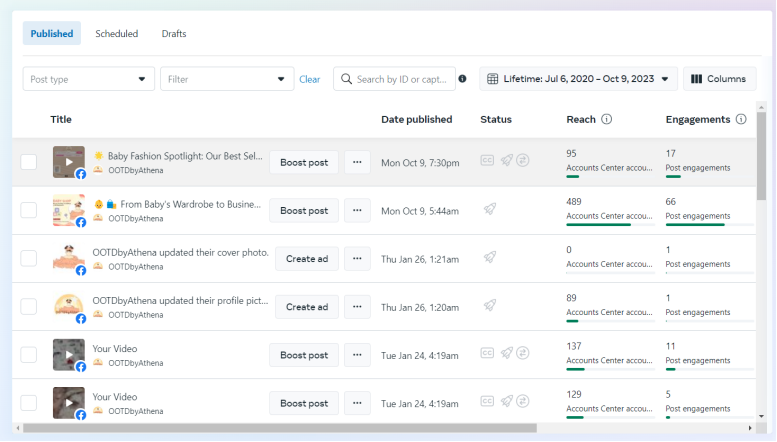Screen dimensions: 777x442
Task: Open the profile picture update thumbnail
Action: (69, 306)
